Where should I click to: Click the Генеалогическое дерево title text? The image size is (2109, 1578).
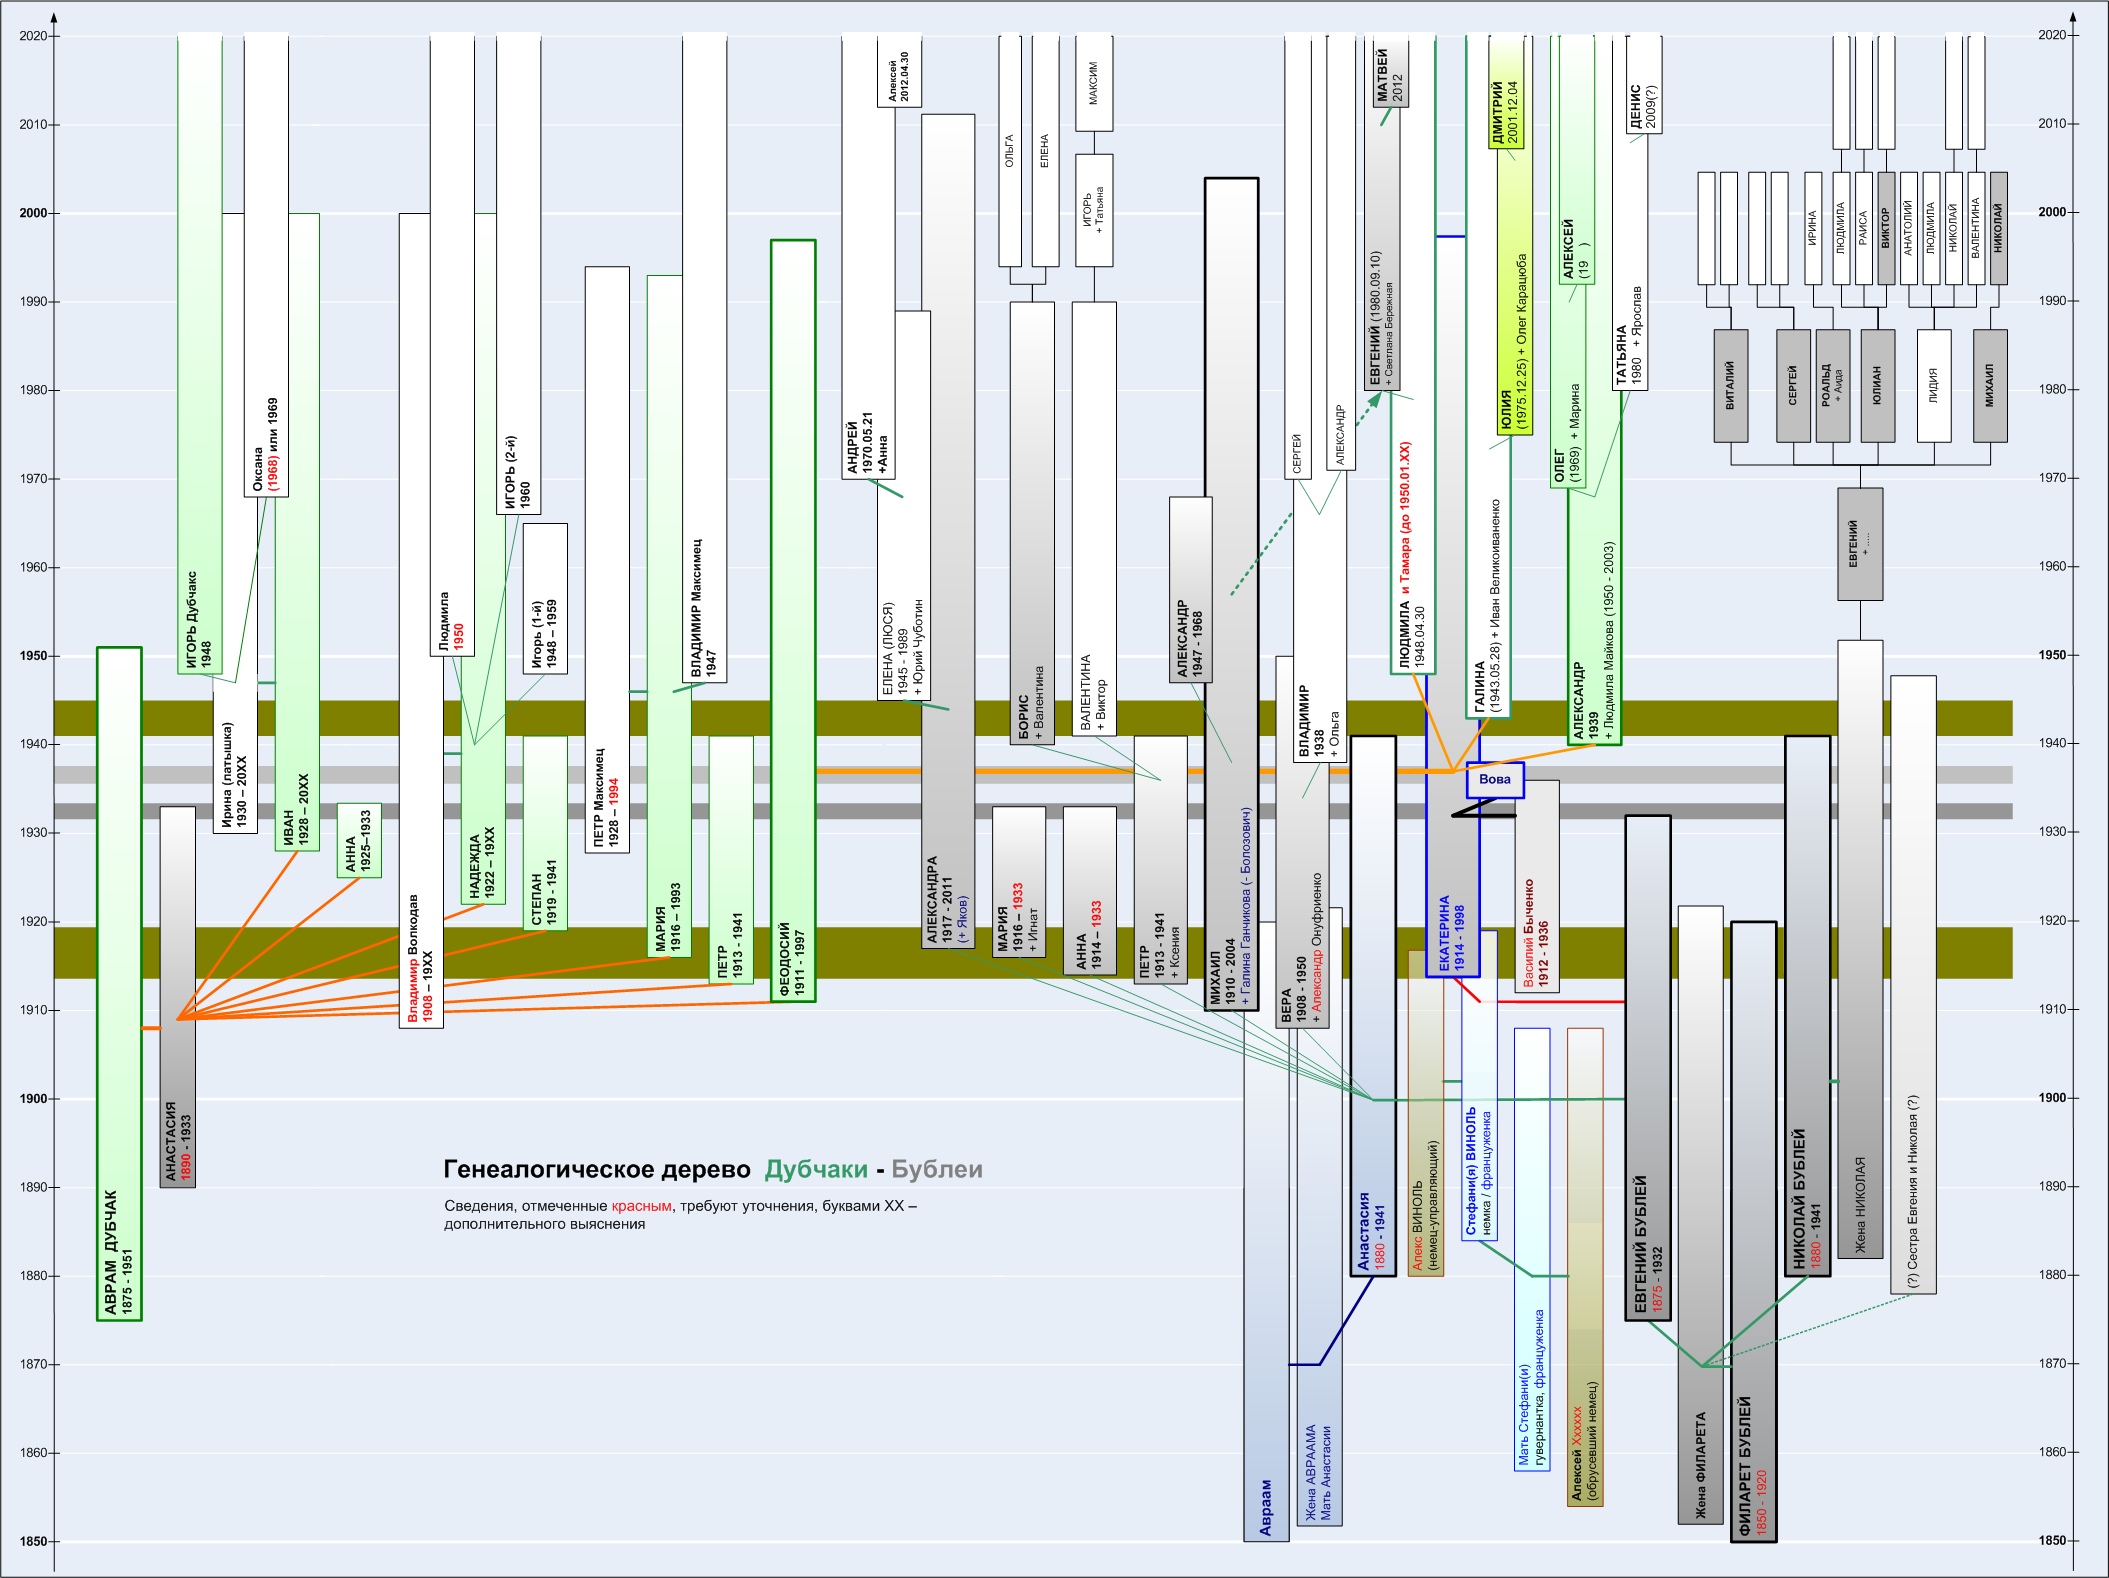point(597,1169)
